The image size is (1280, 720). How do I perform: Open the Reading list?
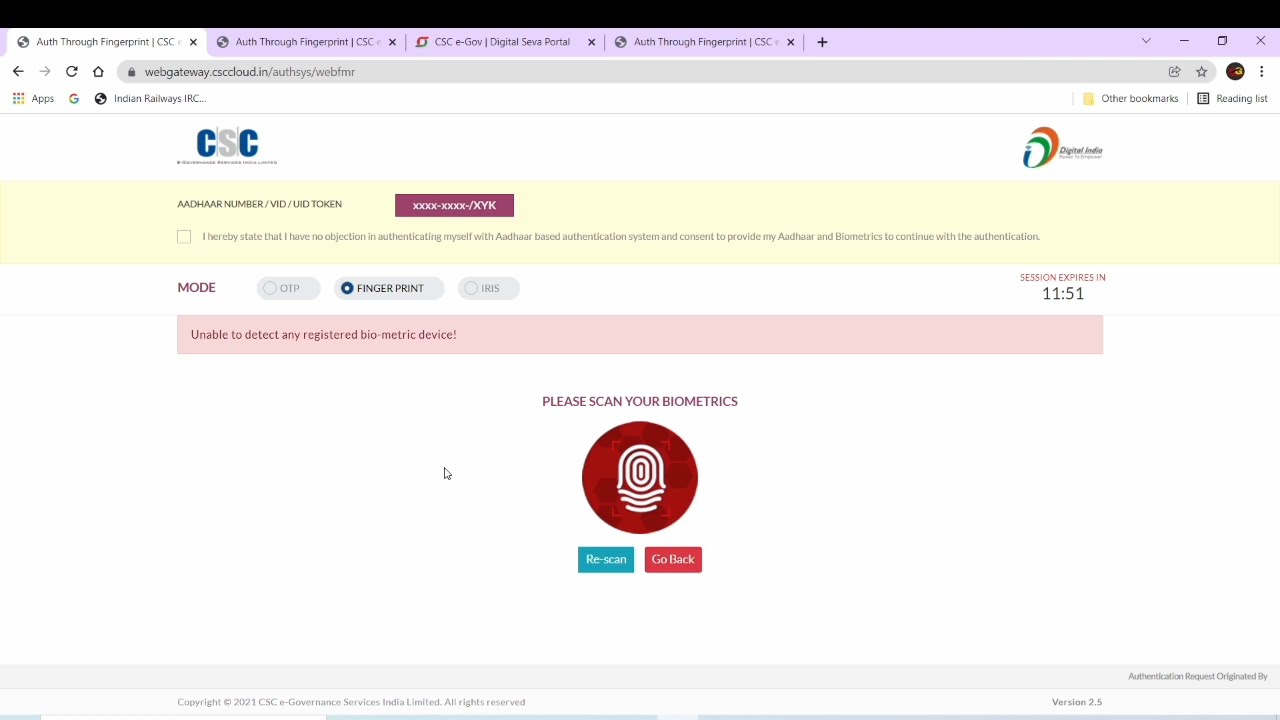[x=1232, y=99]
